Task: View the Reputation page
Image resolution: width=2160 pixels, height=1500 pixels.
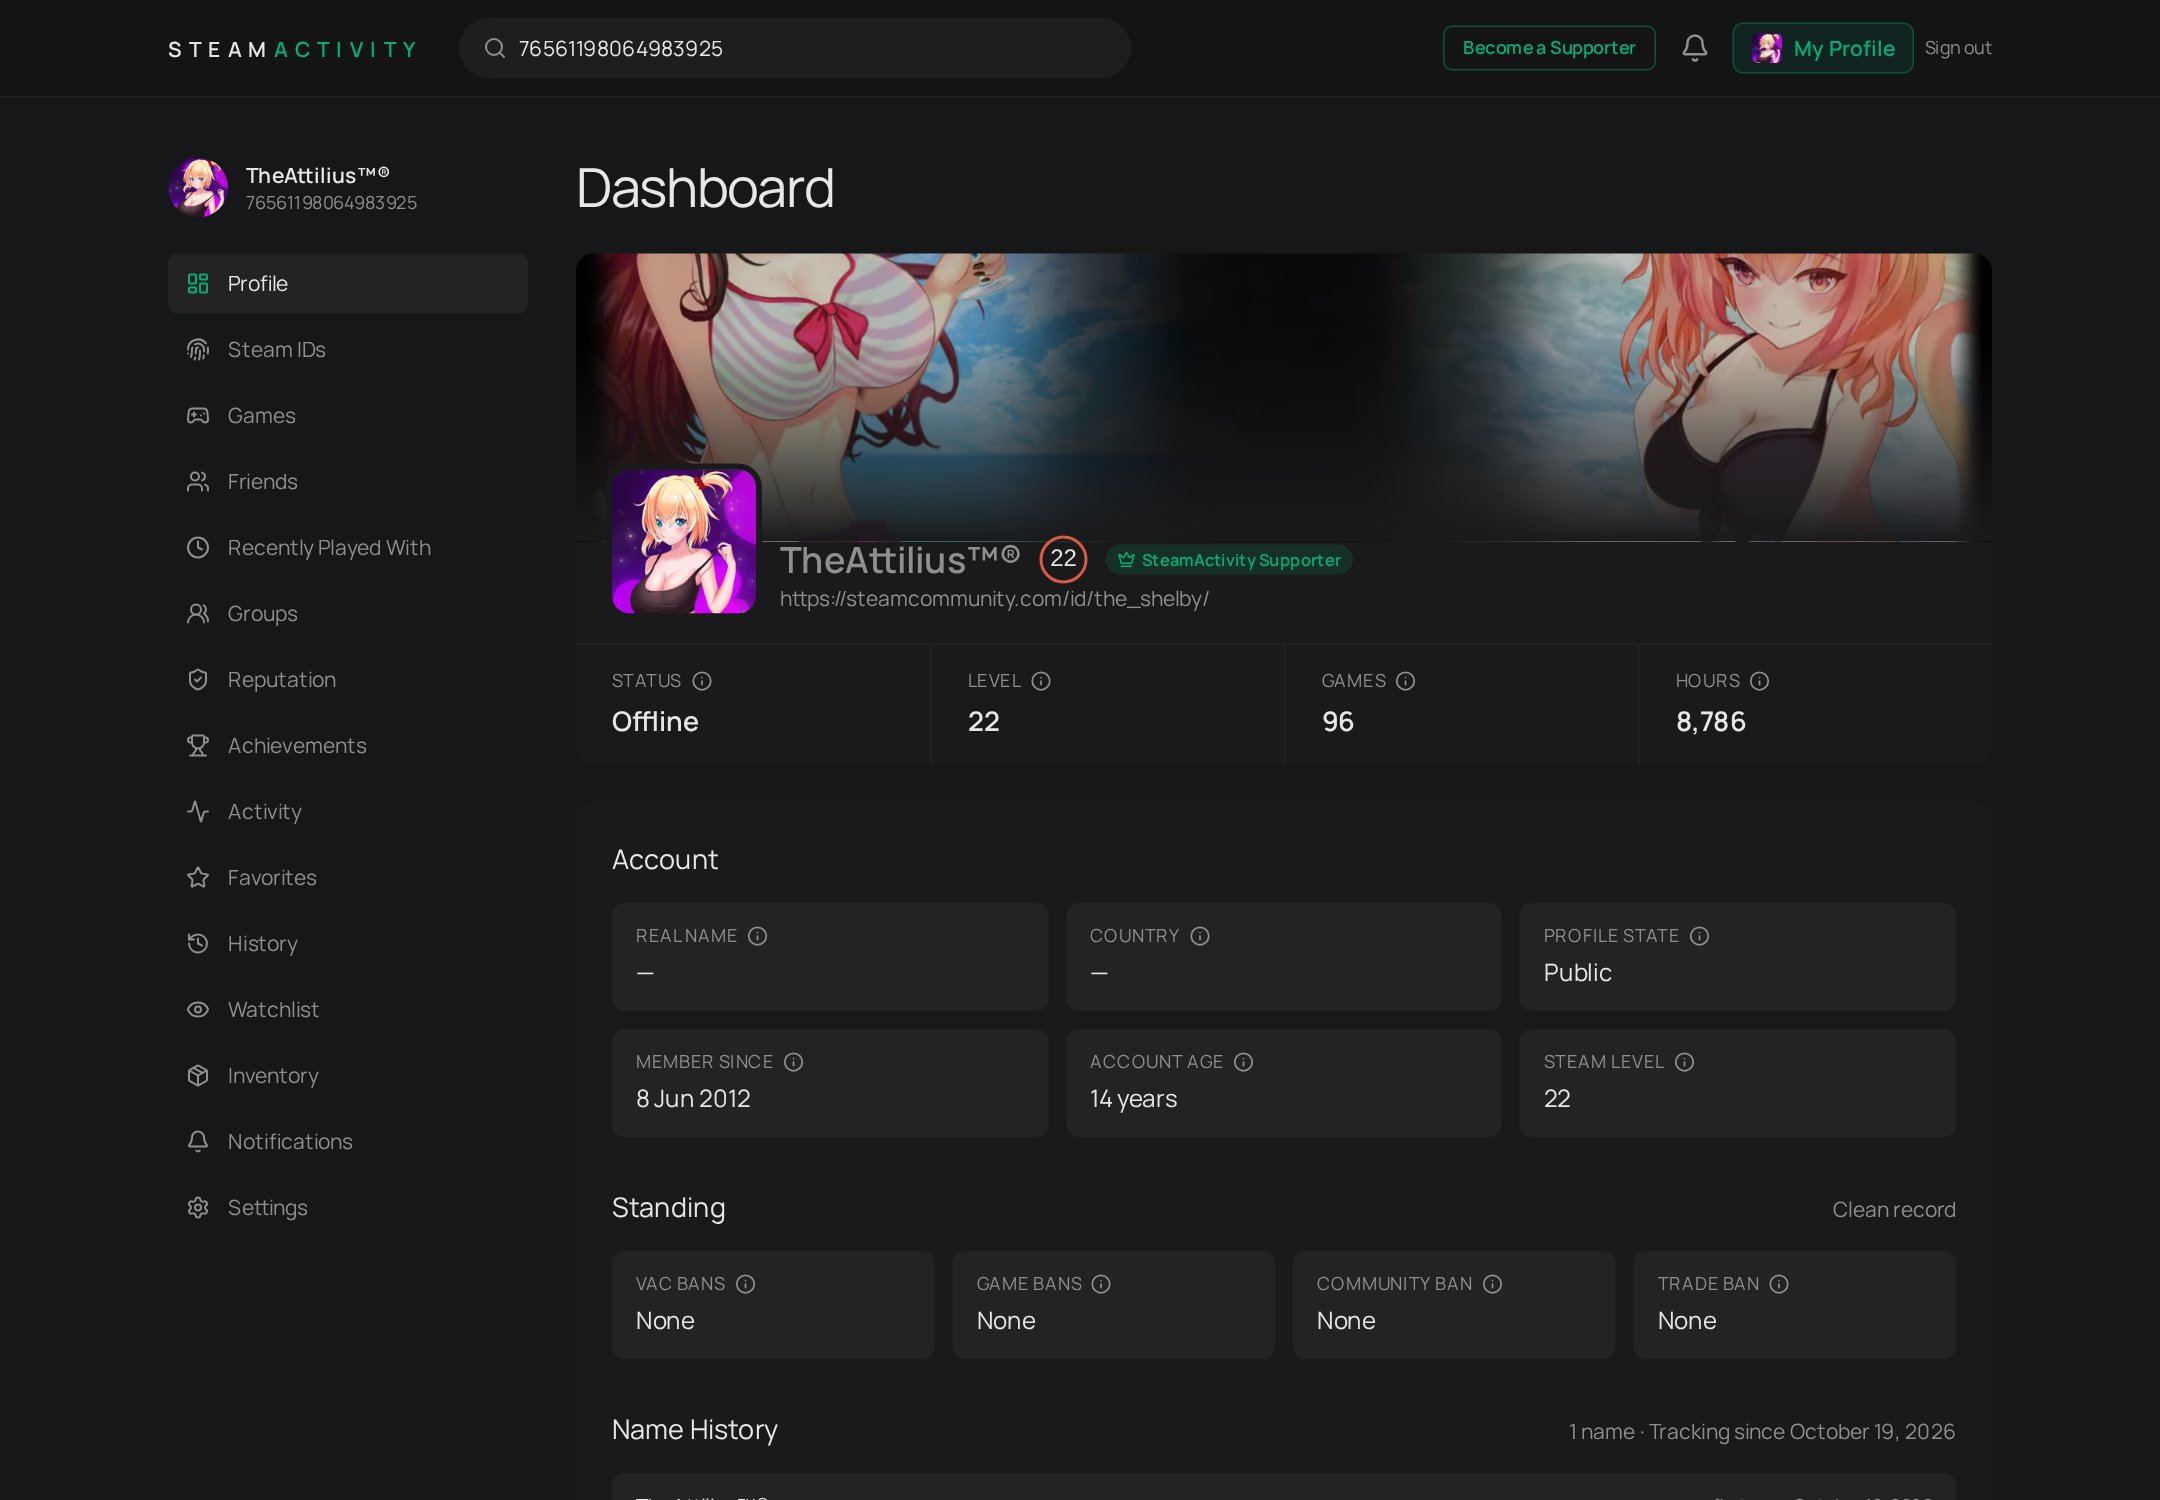Action: pos(347,680)
